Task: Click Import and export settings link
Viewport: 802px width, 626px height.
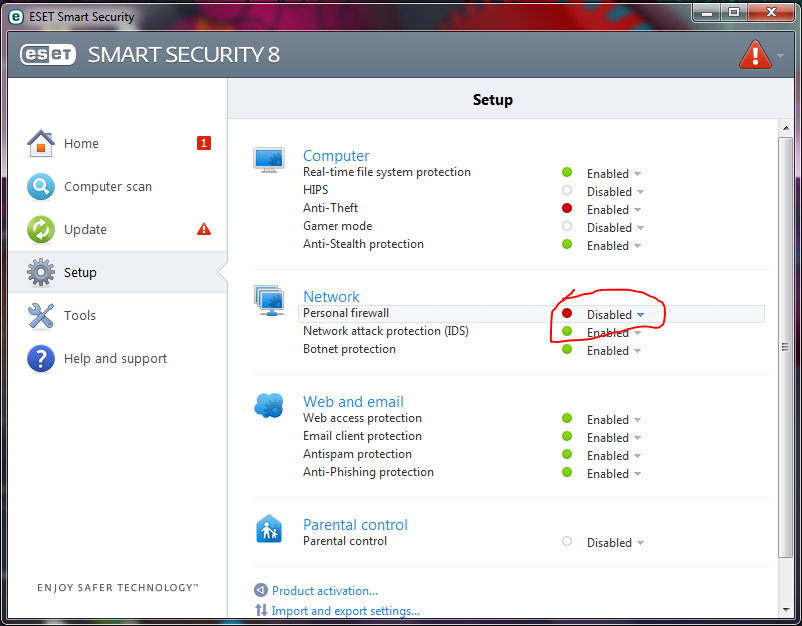Action: 346,611
